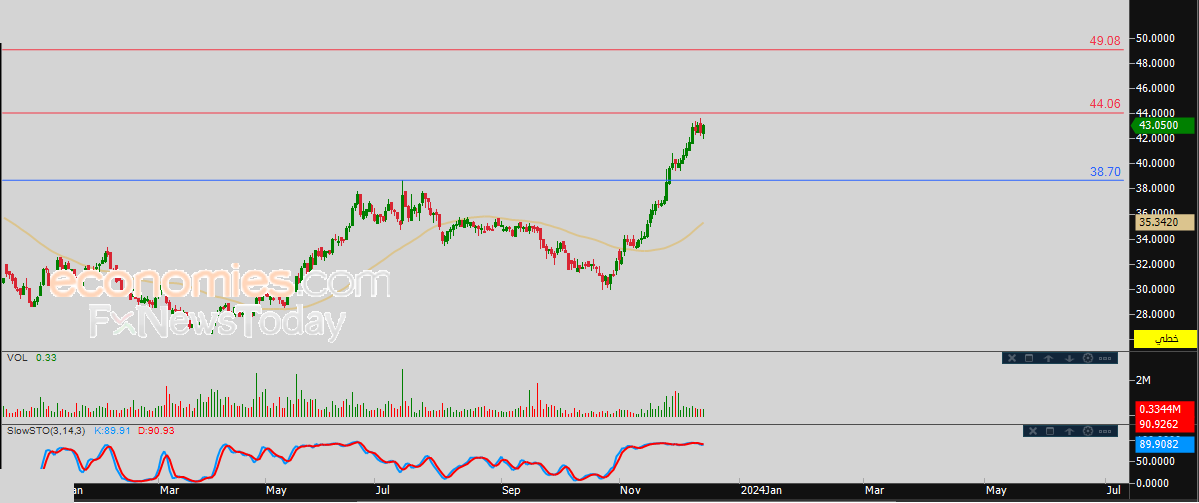Click the 50.0000 price axis label
Viewport: 1199px width, 503px height.
point(1156,38)
